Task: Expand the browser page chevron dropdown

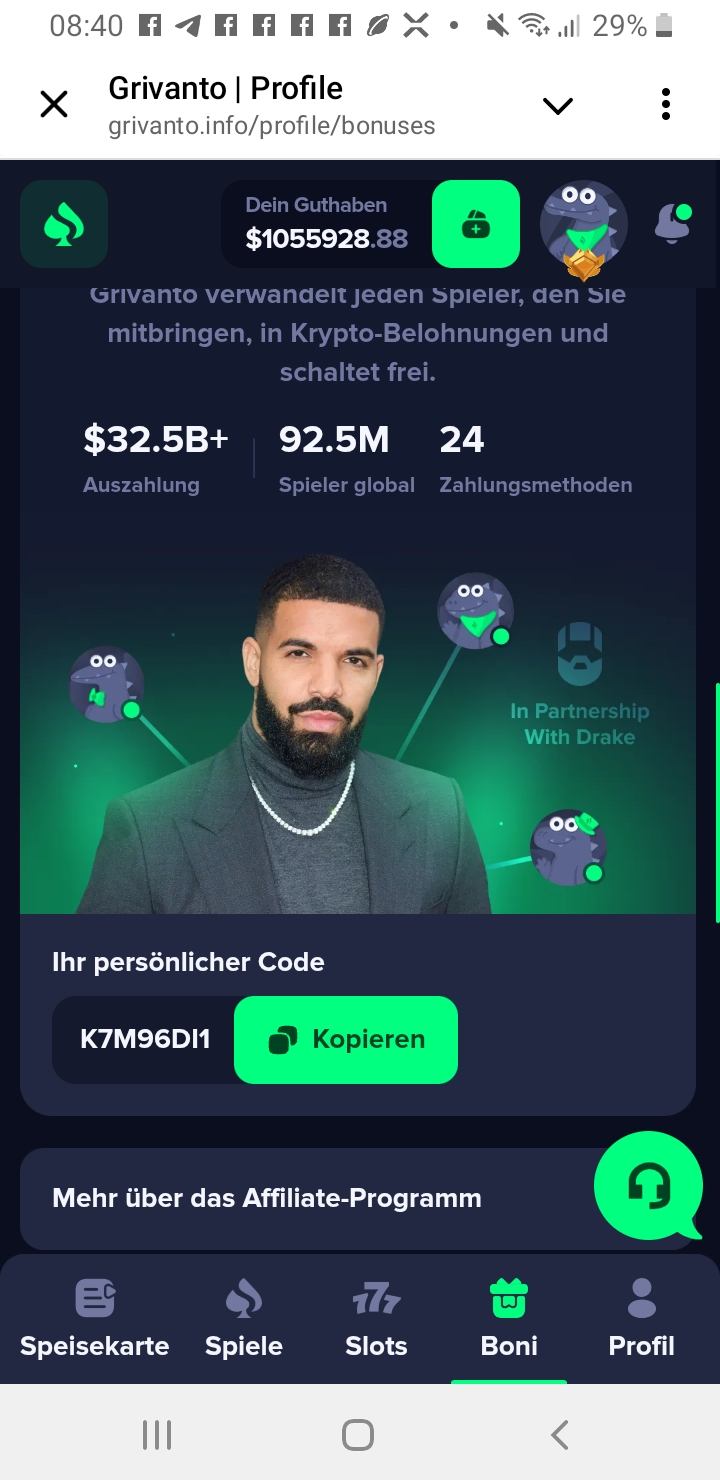Action: 557,105
